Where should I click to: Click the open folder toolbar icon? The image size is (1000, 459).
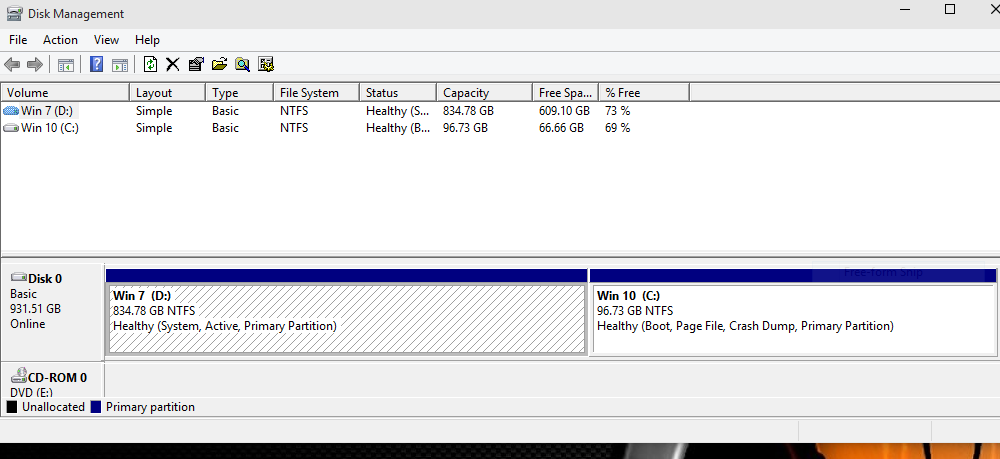(x=219, y=64)
